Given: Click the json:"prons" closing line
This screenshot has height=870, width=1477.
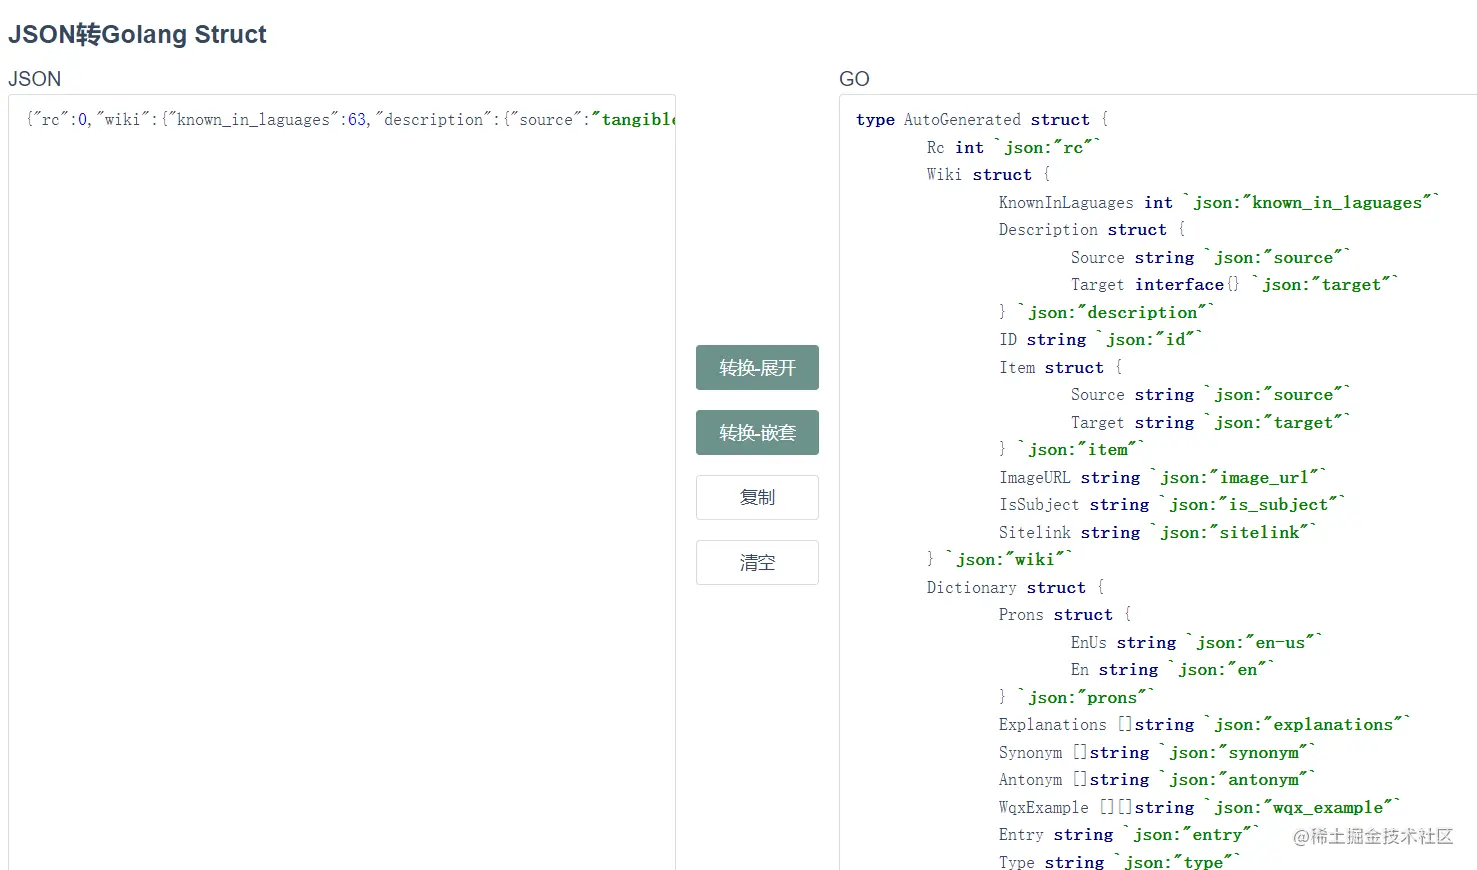Looking at the screenshot, I should coord(1076,697).
